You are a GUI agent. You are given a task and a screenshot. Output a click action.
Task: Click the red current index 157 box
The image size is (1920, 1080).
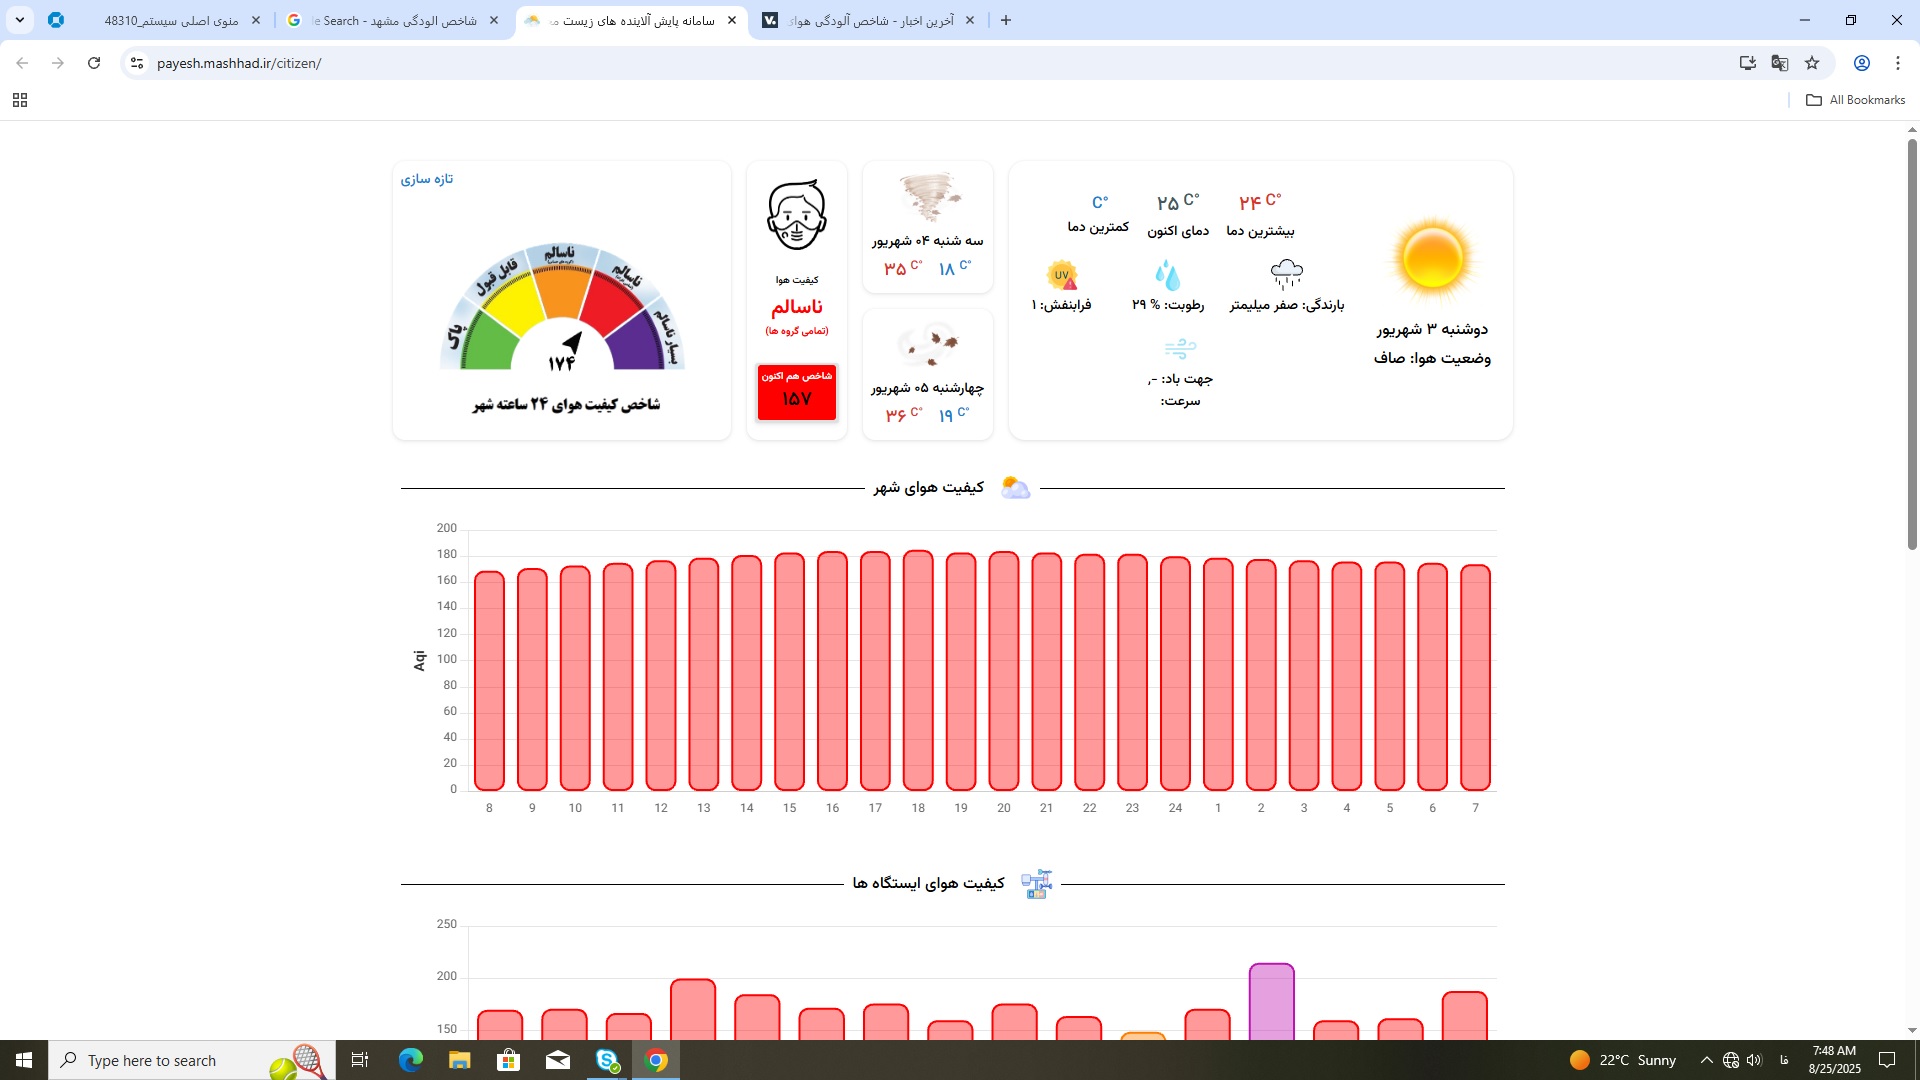click(796, 392)
